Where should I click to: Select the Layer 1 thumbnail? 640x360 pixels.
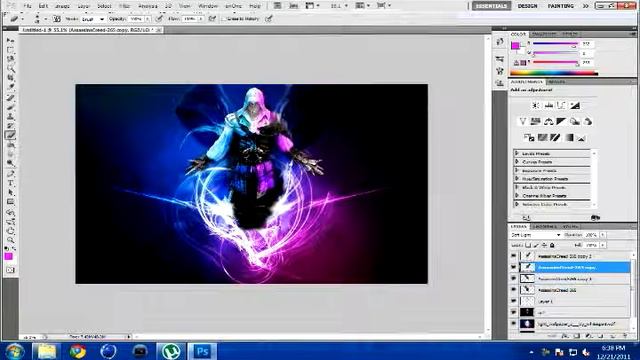(527, 301)
